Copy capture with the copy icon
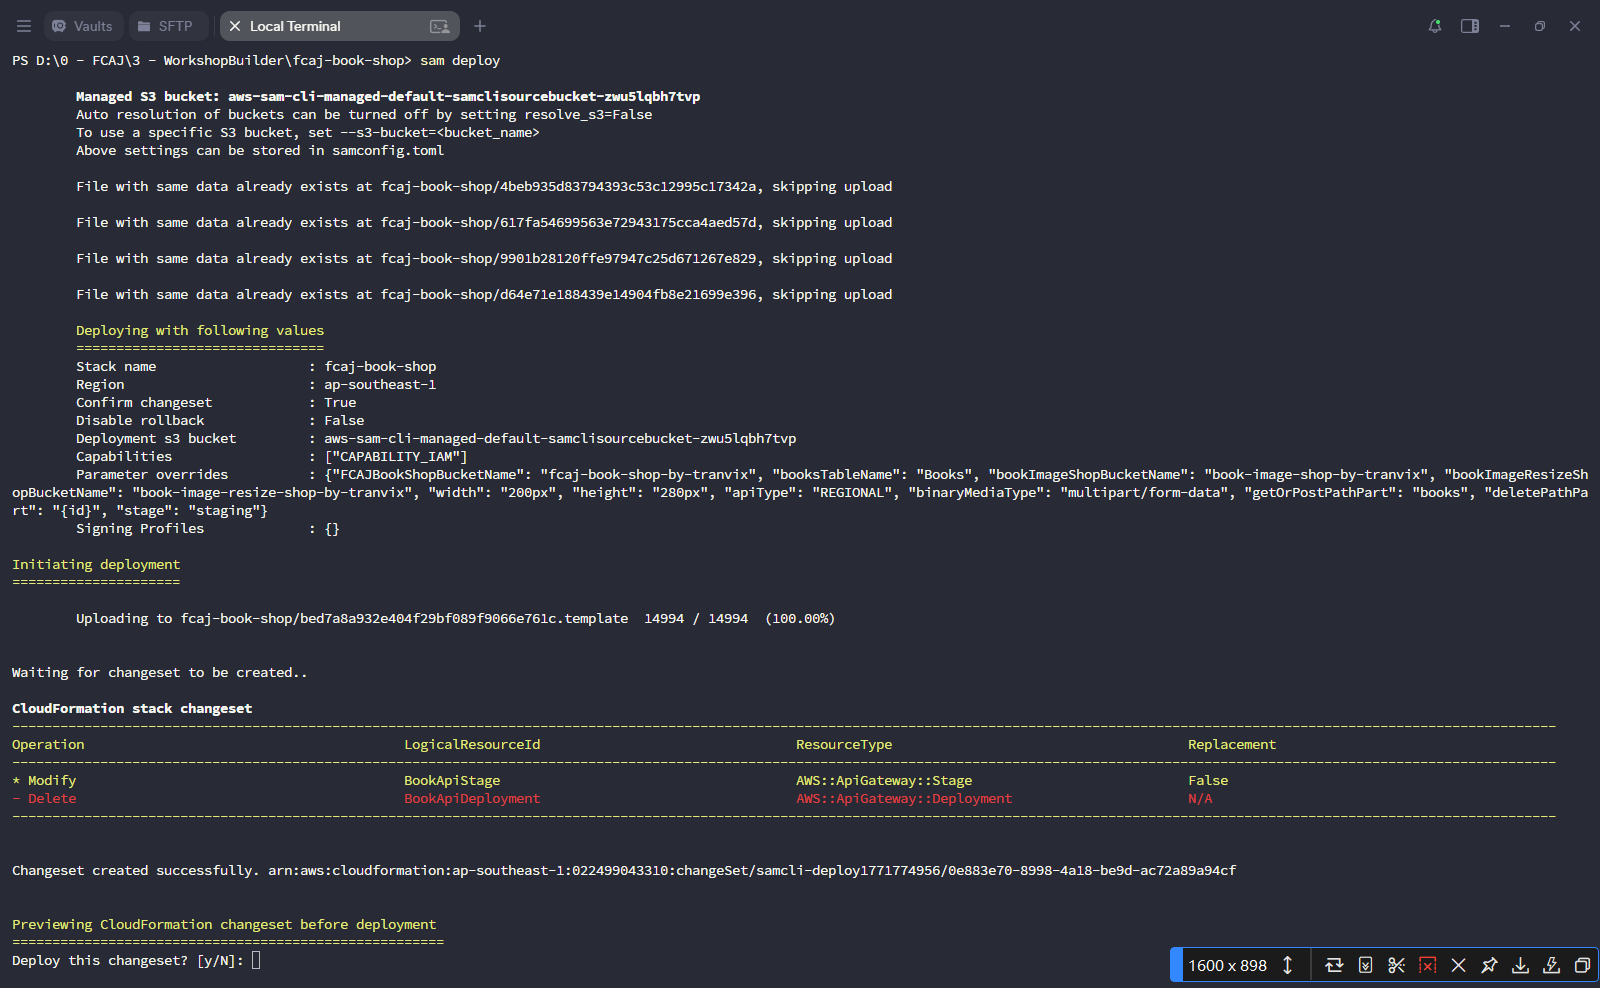 [1582, 965]
